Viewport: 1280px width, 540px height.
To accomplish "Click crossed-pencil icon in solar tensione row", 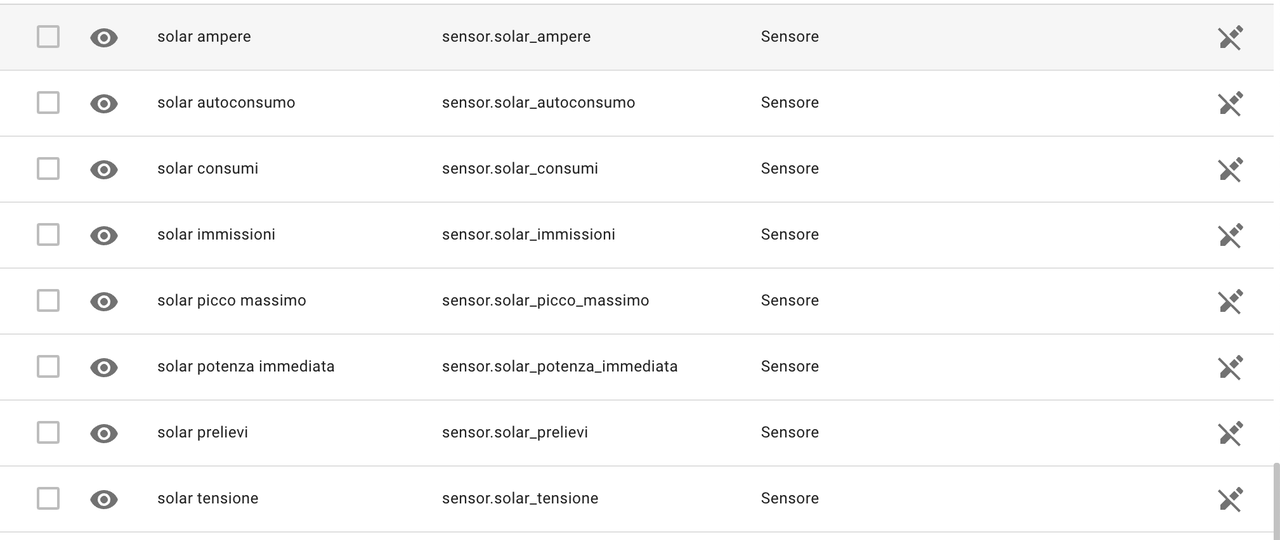I will point(1230,500).
